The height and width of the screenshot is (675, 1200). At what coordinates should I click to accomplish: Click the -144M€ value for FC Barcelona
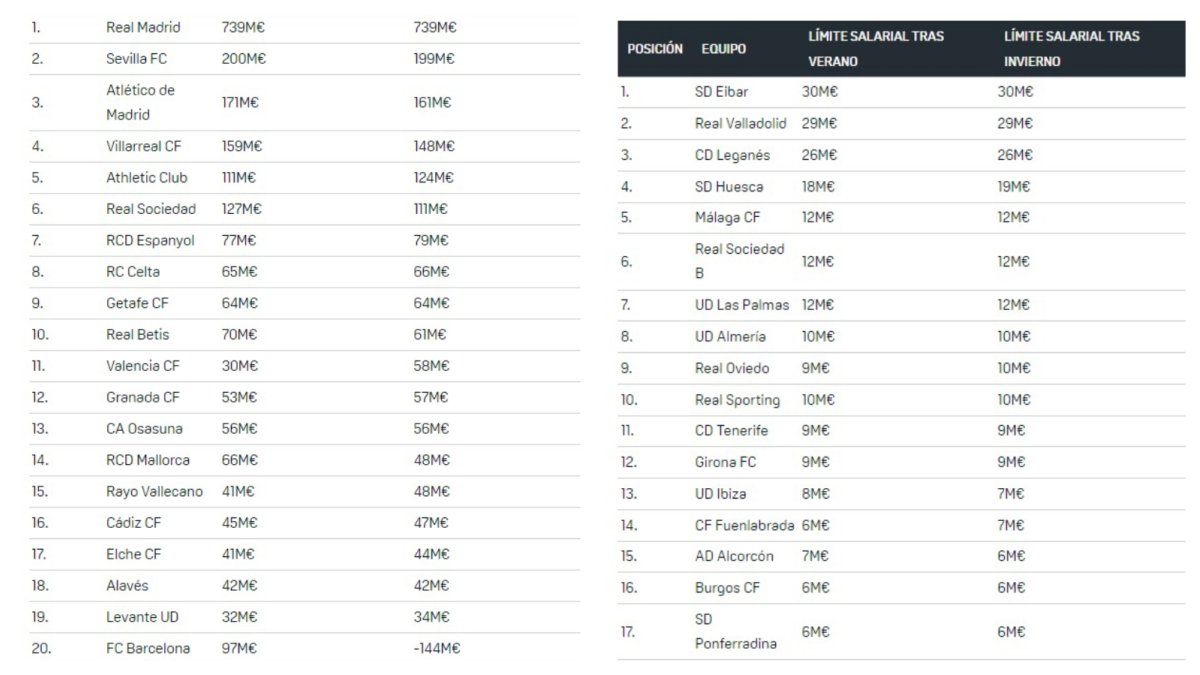[437, 648]
